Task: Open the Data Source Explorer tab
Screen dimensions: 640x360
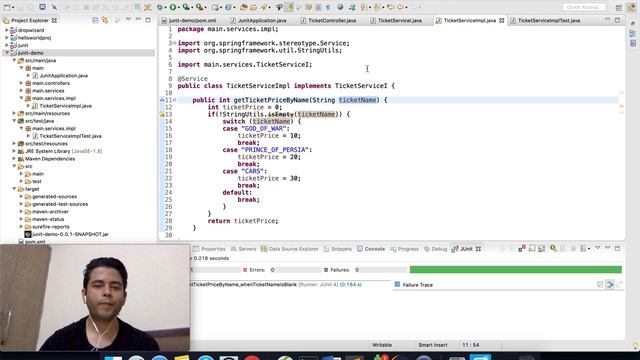Action: pos(290,249)
